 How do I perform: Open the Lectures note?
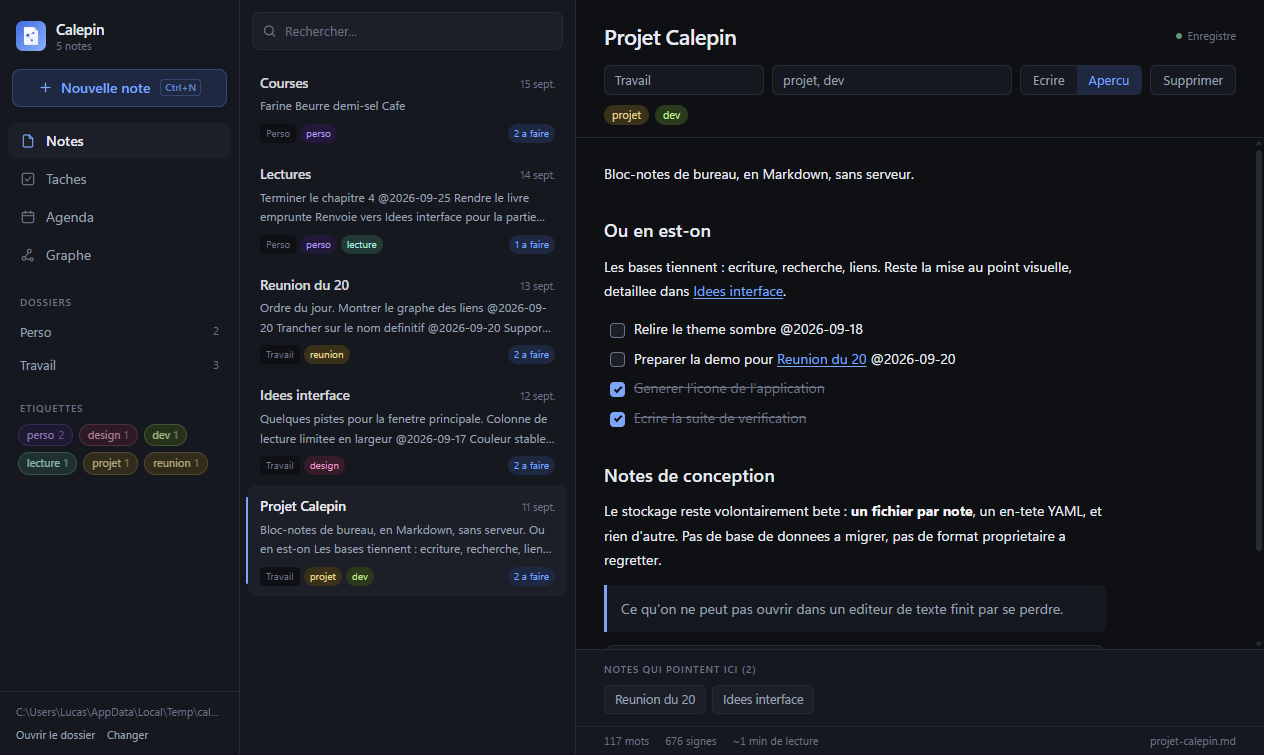coord(407,208)
